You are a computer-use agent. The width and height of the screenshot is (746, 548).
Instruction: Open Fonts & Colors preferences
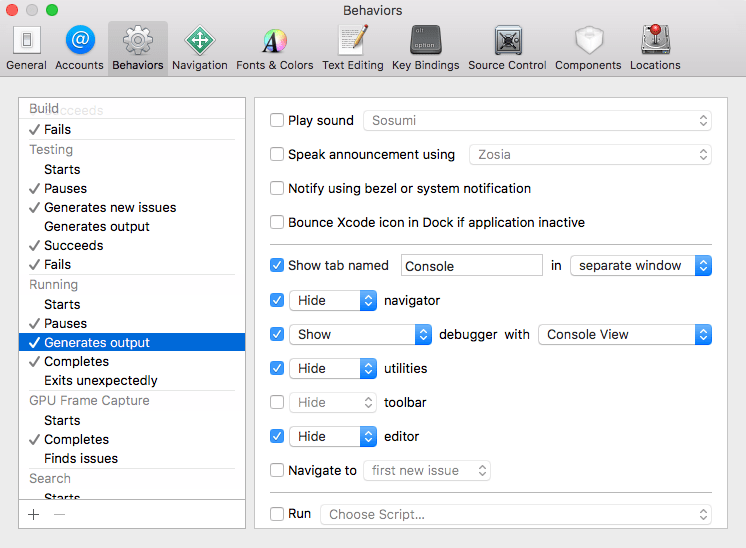point(274,48)
